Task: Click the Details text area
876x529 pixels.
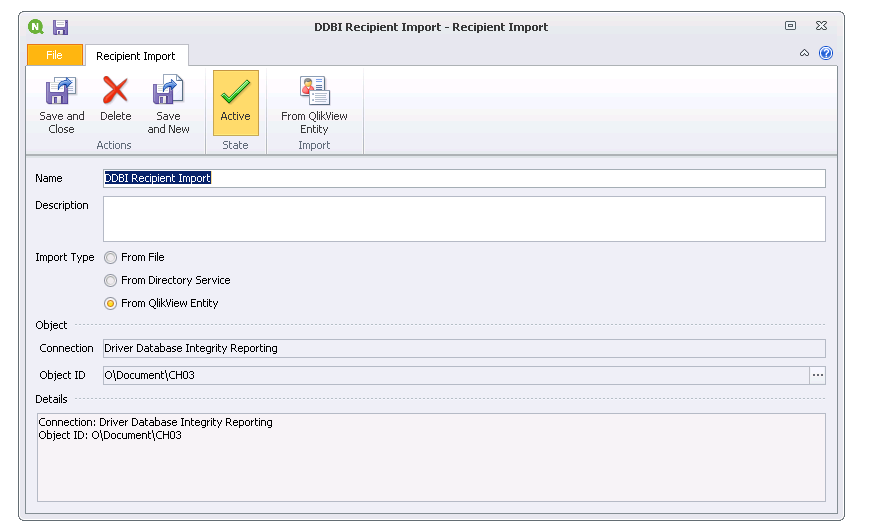Action: coord(431,457)
